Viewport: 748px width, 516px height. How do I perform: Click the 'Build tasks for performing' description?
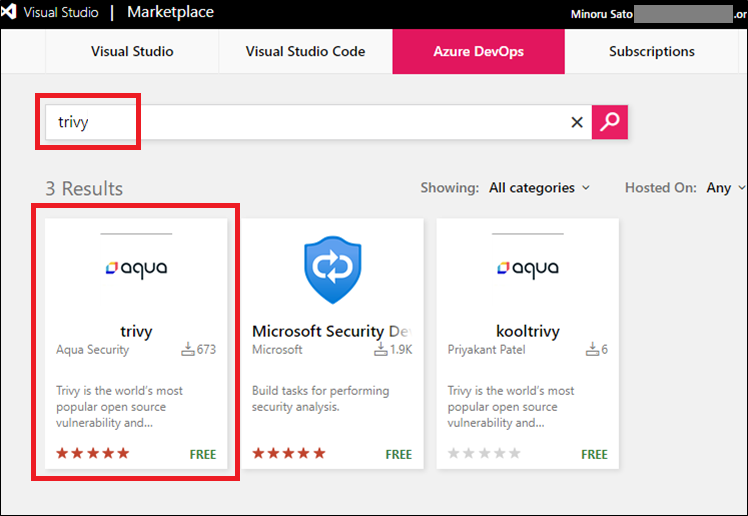[x=321, y=399]
